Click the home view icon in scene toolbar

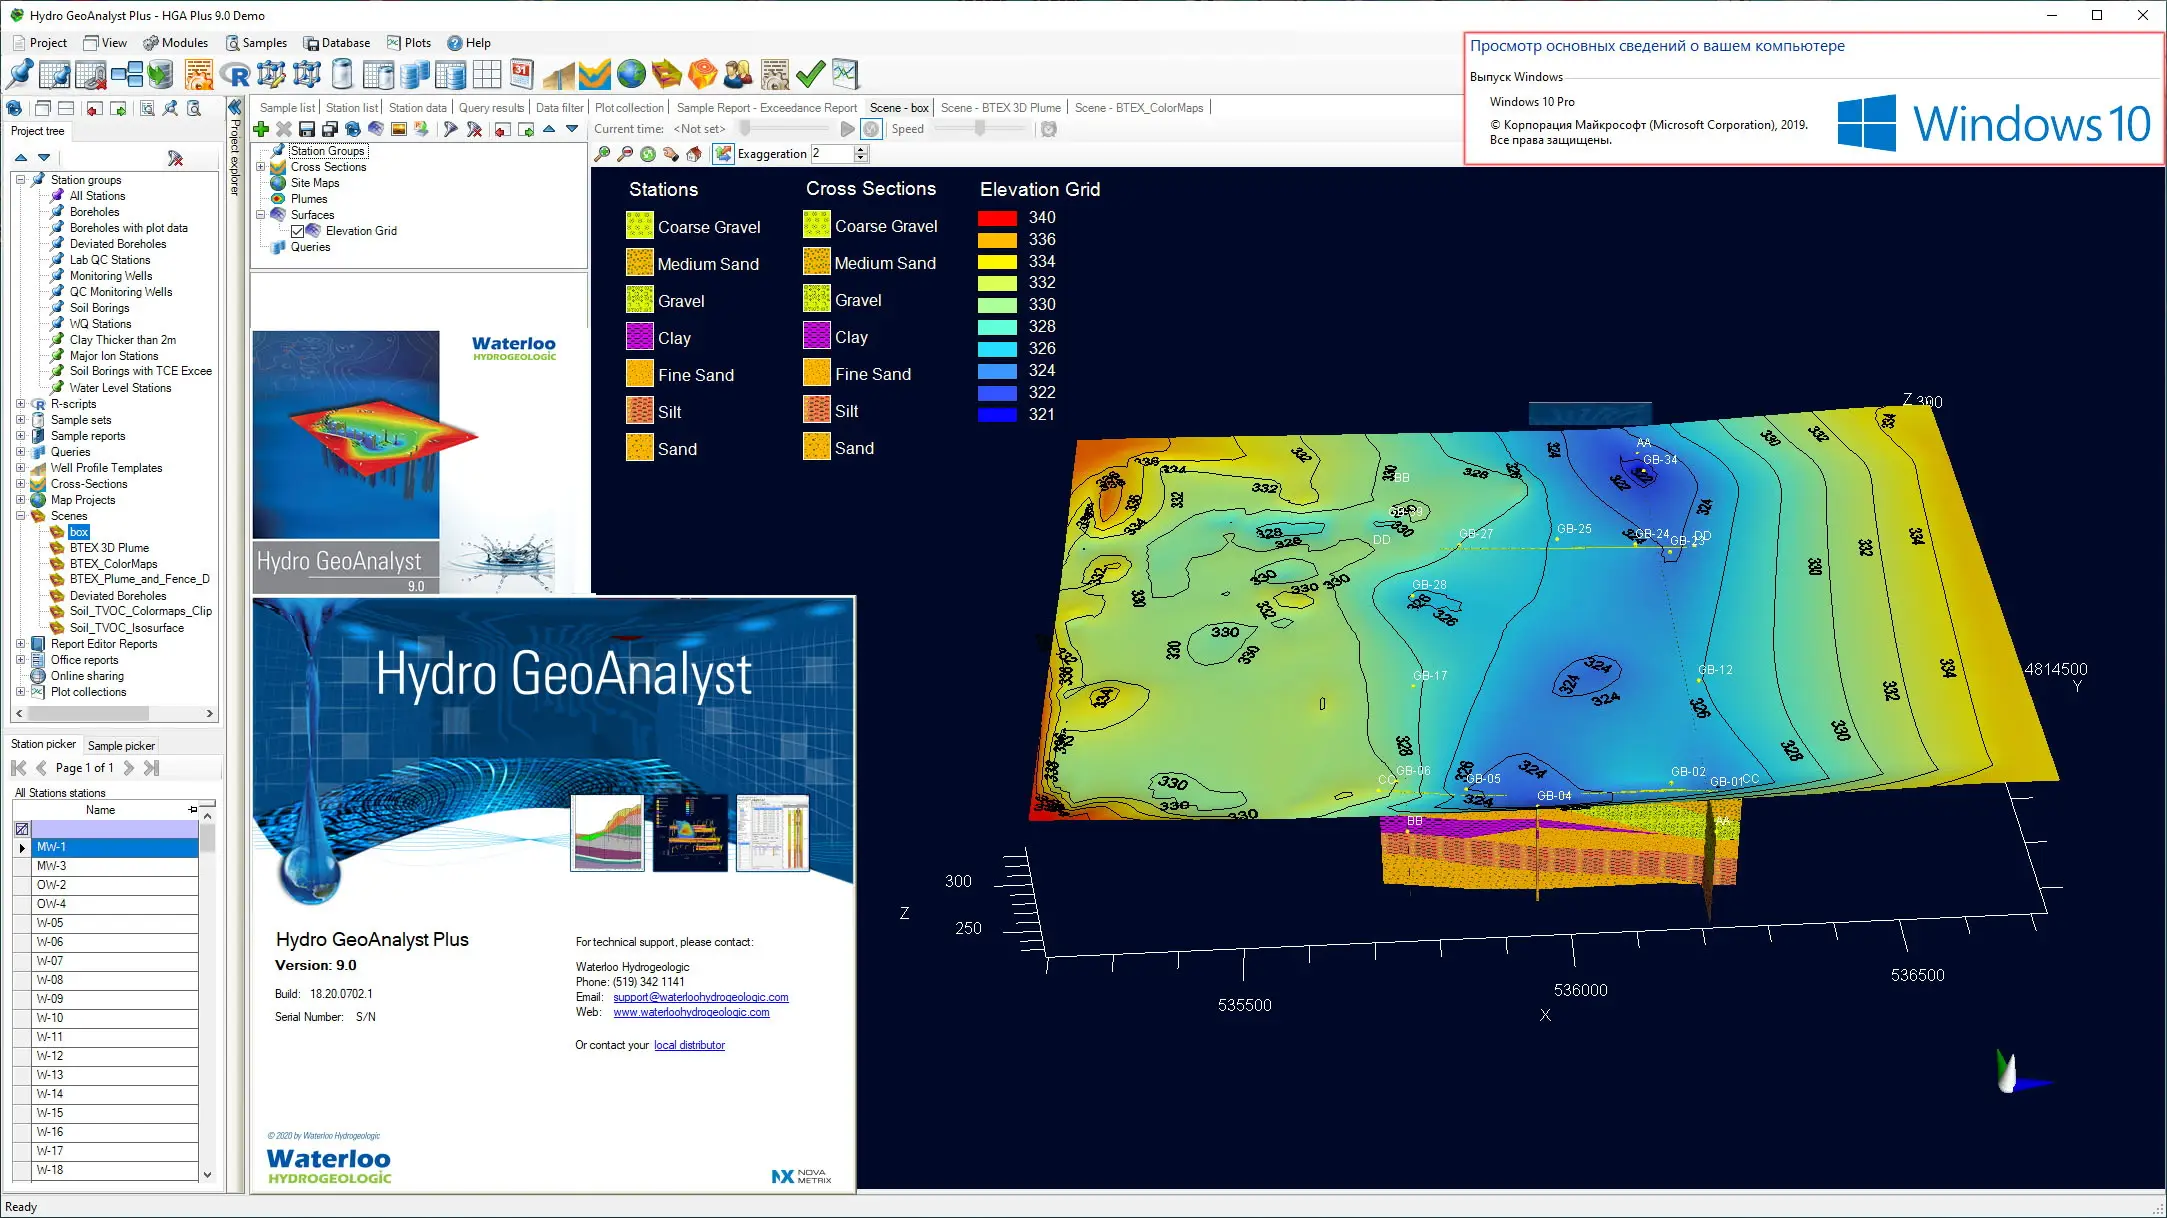pyautogui.click(x=694, y=154)
